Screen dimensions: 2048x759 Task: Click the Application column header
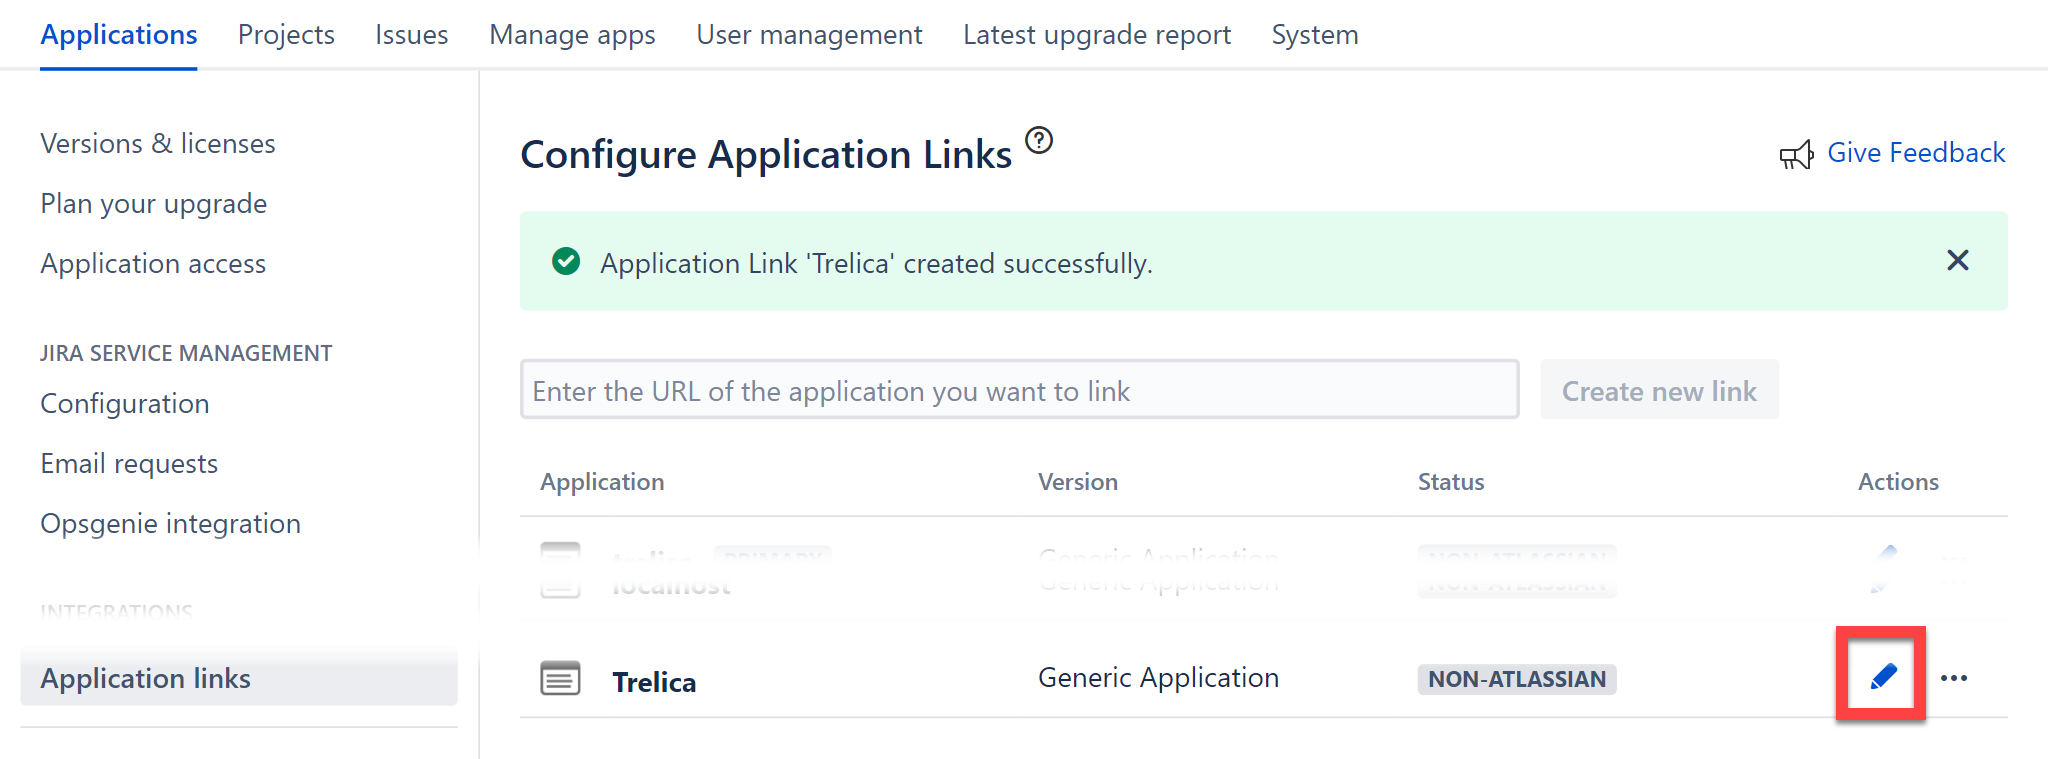click(x=602, y=482)
